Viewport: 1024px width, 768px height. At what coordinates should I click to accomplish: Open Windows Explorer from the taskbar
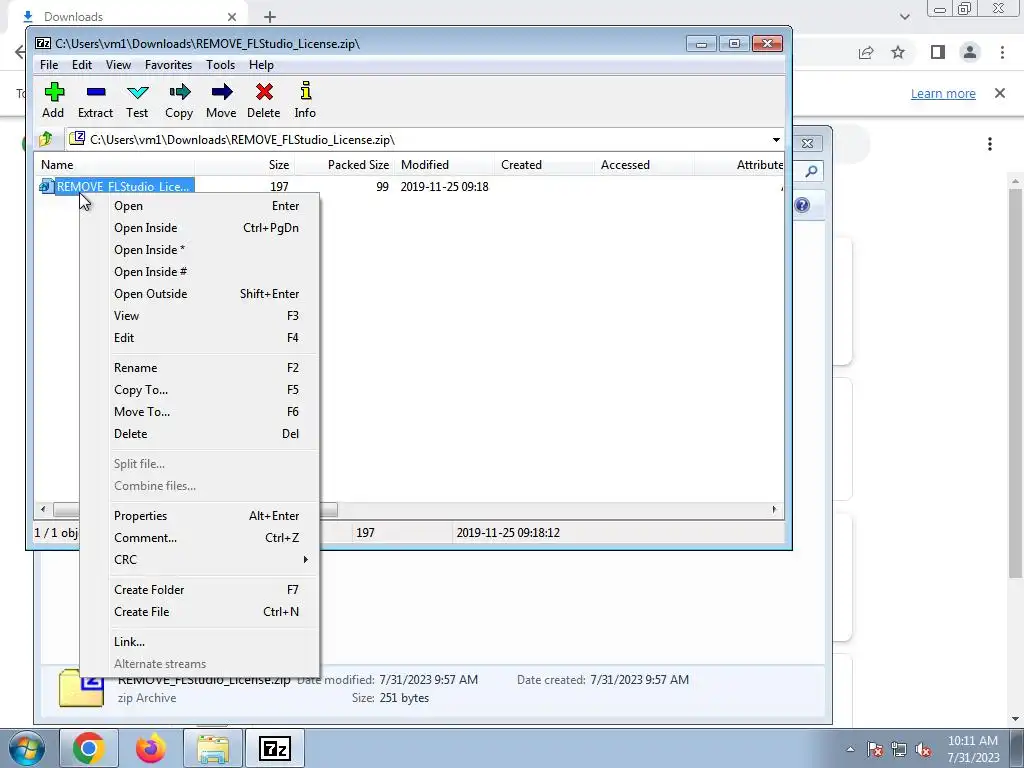[x=213, y=748]
